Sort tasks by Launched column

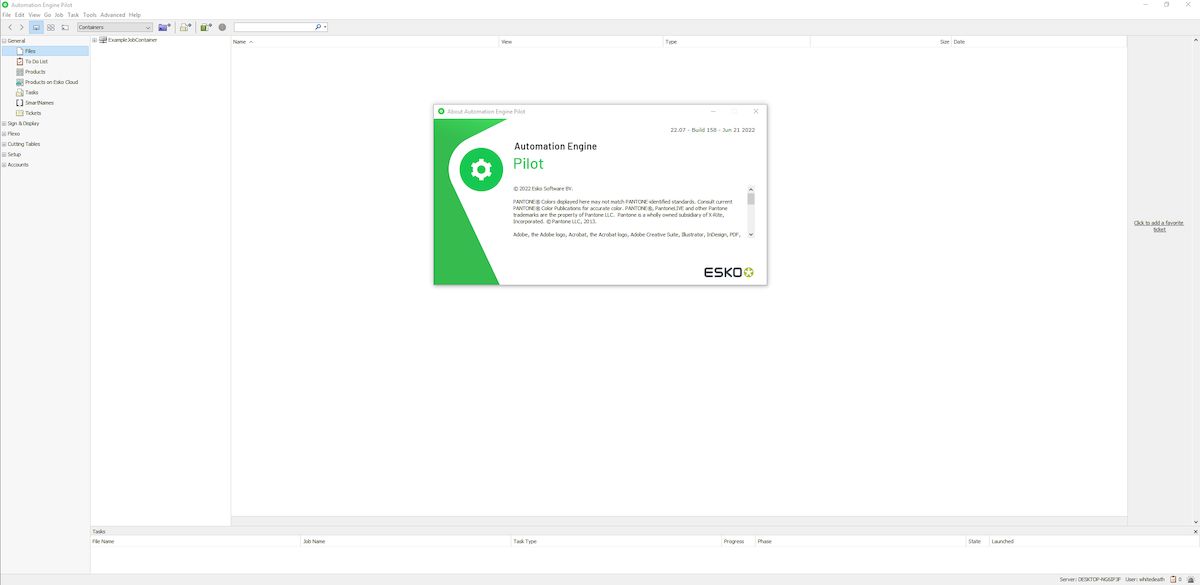click(x=1094, y=541)
